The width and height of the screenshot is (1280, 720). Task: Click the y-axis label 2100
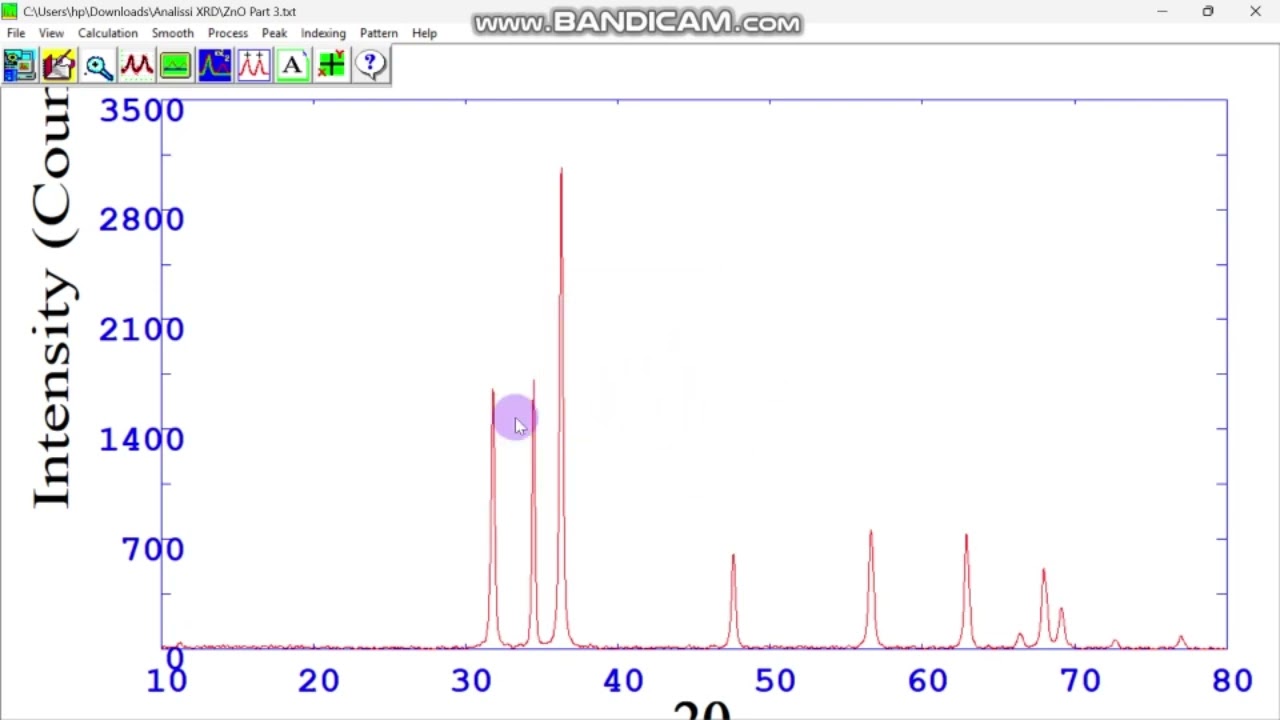pos(141,329)
